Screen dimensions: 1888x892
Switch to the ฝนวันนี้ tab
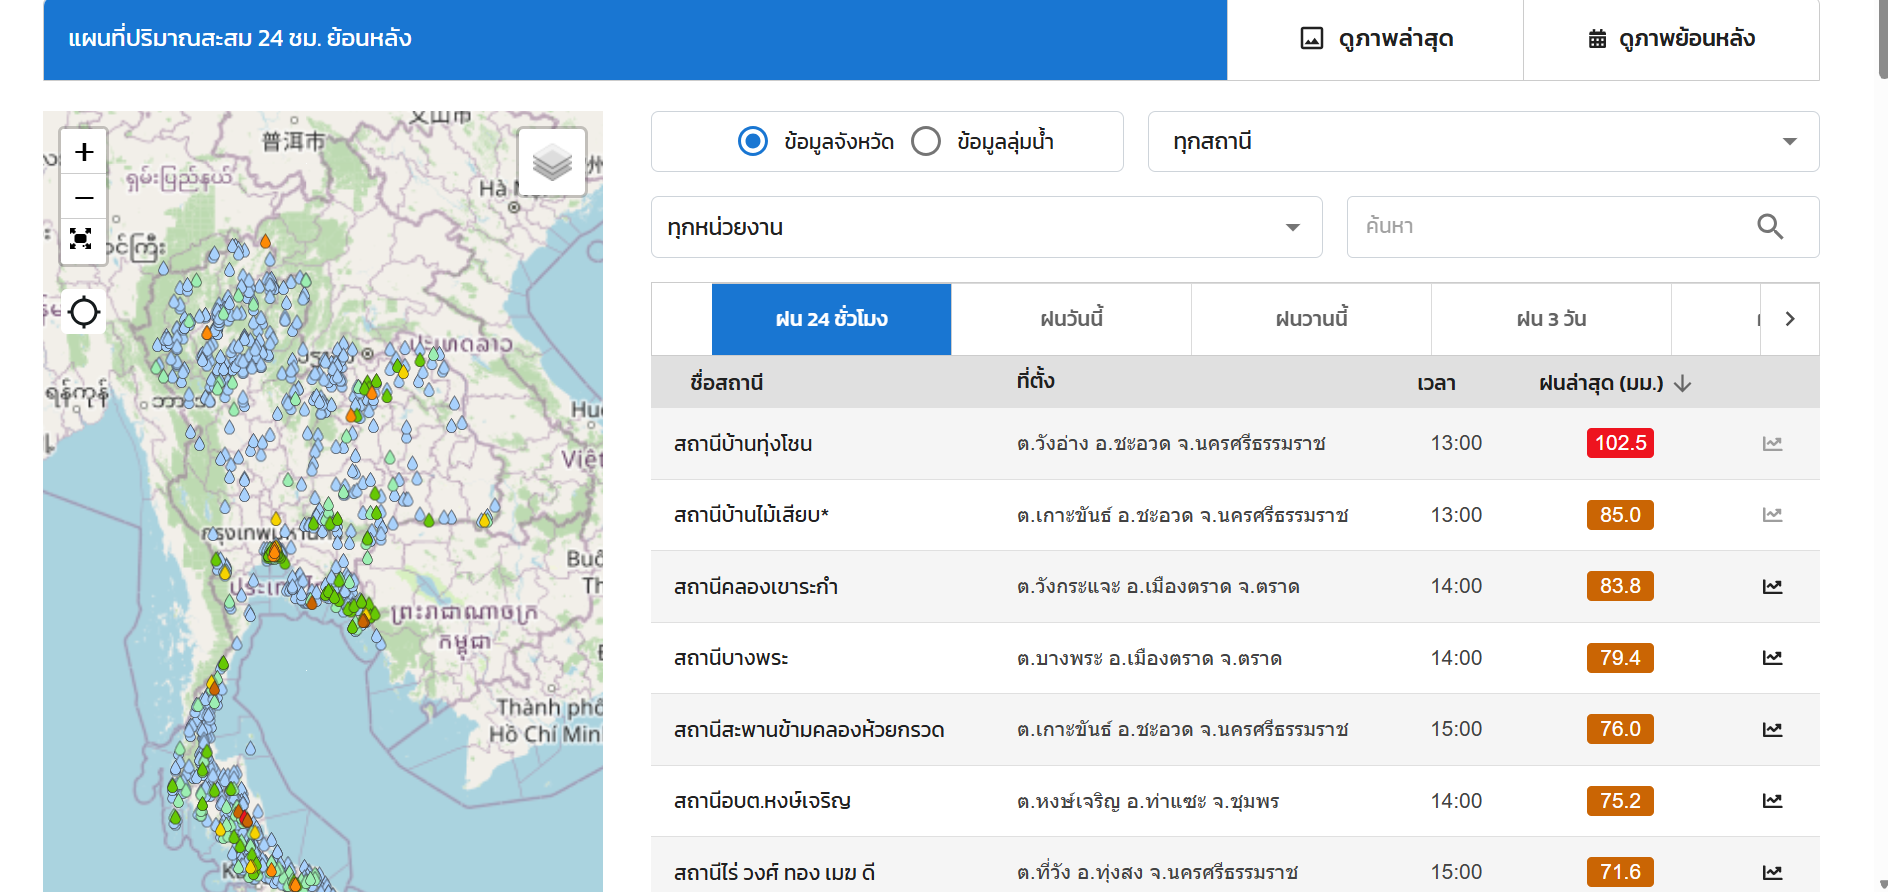click(x=1071, y=319)
